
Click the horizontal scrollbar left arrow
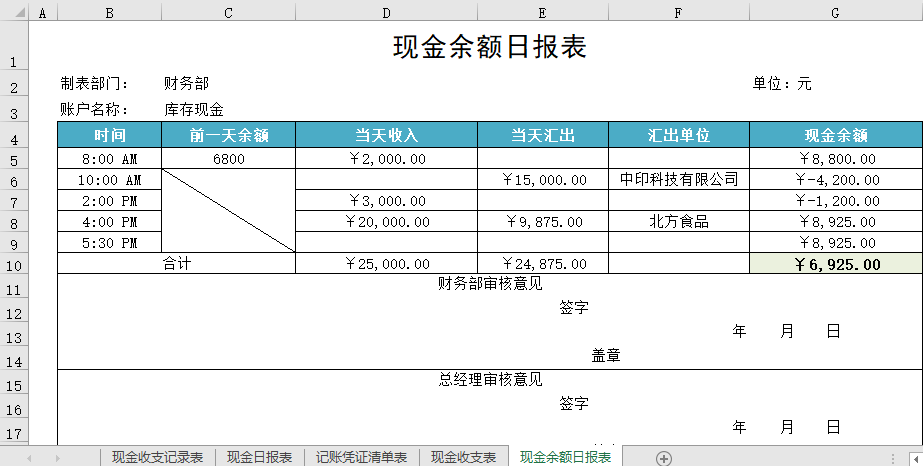(891, 457)
